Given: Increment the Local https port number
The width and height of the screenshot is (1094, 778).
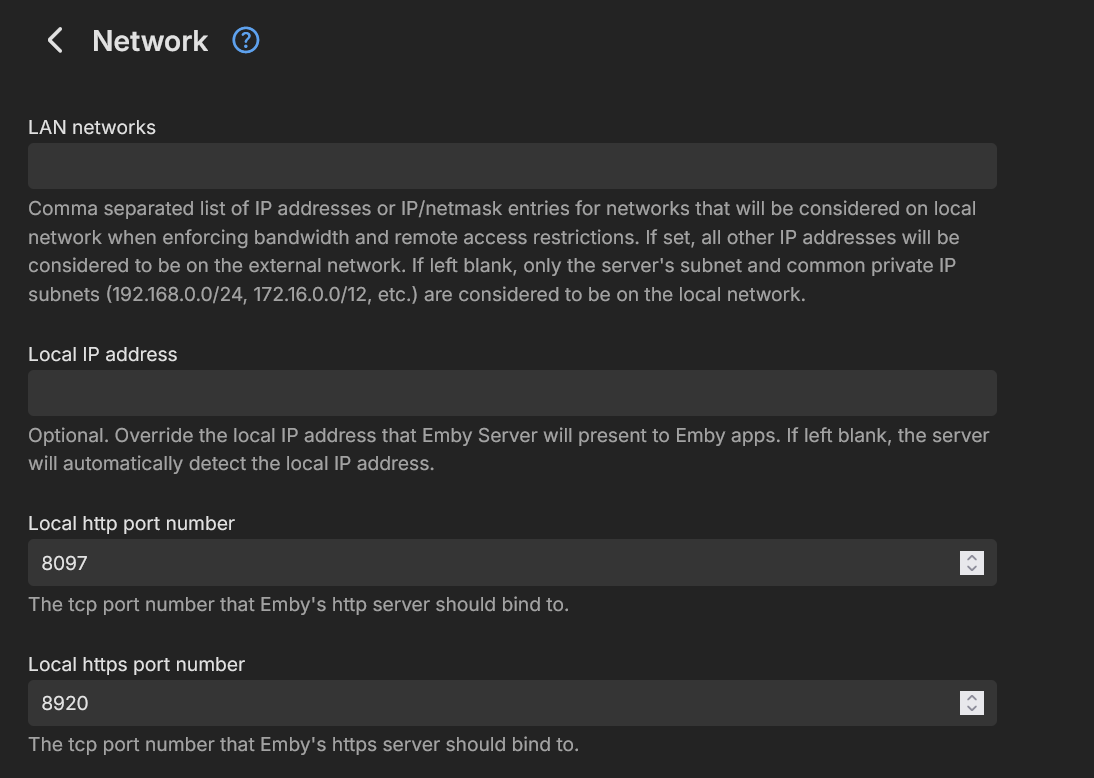Looking at the screenshot, I should tap(971, 697).
